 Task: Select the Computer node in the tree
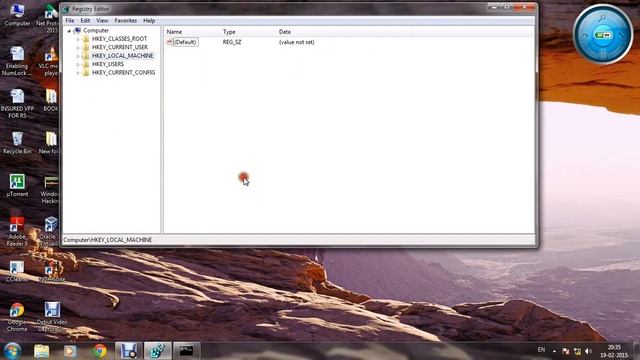pyautogui.click(x=96, y=31)
